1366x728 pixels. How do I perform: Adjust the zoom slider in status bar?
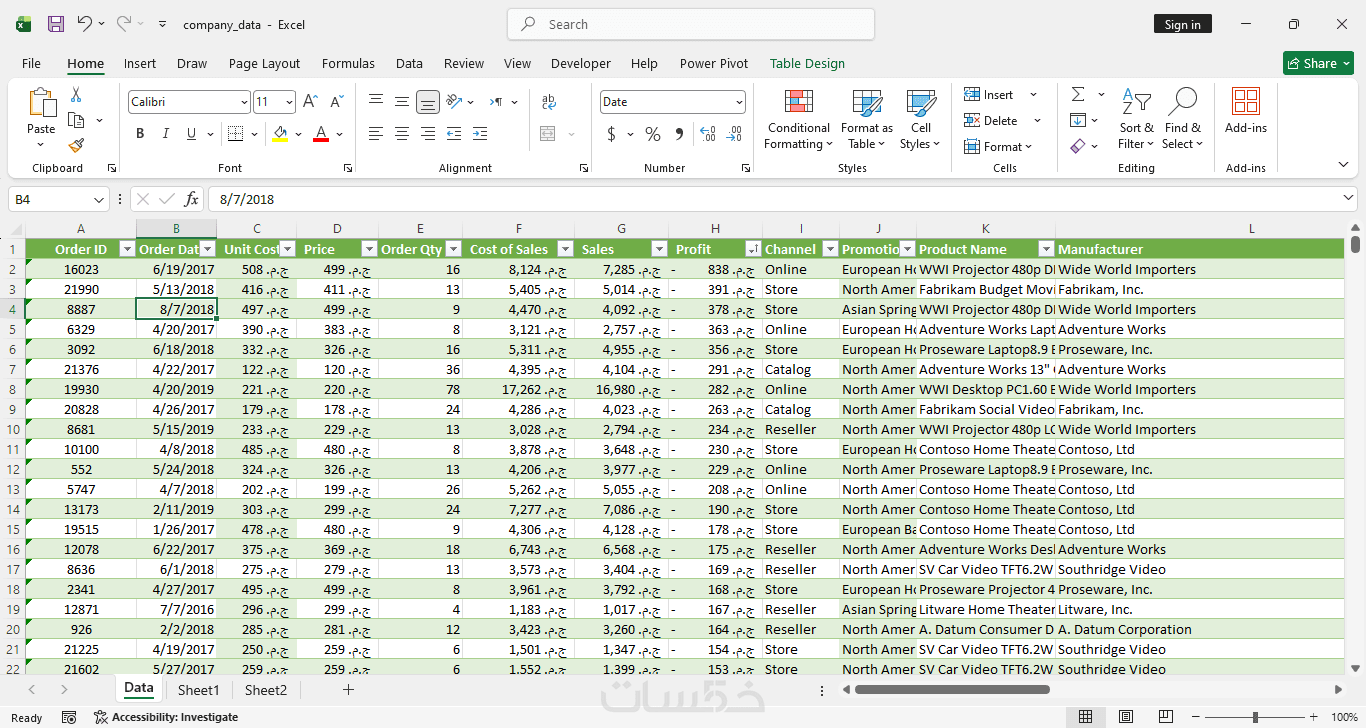1255,717
